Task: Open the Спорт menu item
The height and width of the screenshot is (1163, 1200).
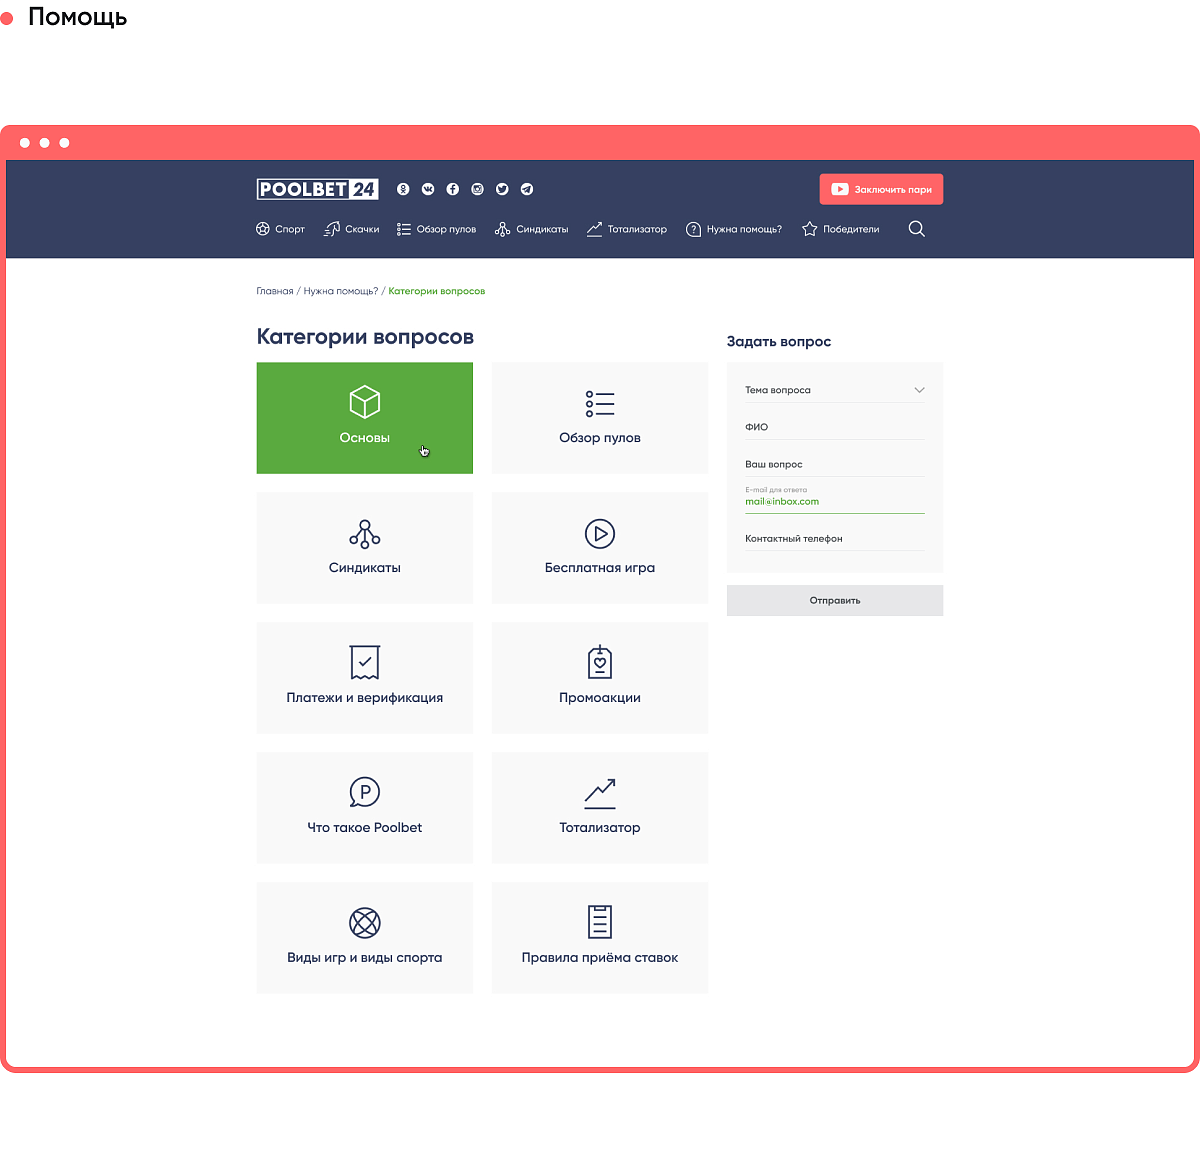Action: 281,229
